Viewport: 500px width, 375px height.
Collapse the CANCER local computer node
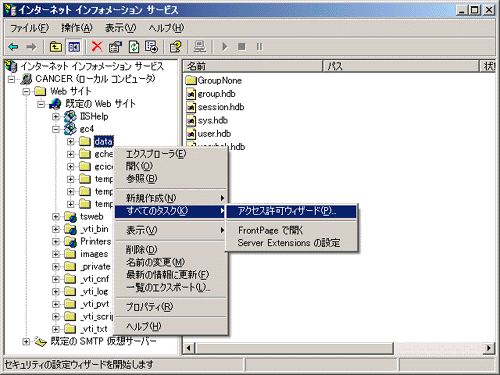(x=12, y=79)
